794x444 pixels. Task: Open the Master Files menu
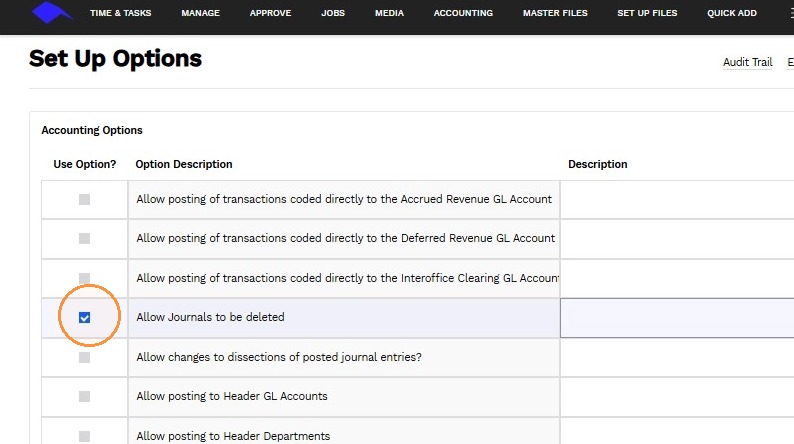pyautogui.click(x=555, y=13)
